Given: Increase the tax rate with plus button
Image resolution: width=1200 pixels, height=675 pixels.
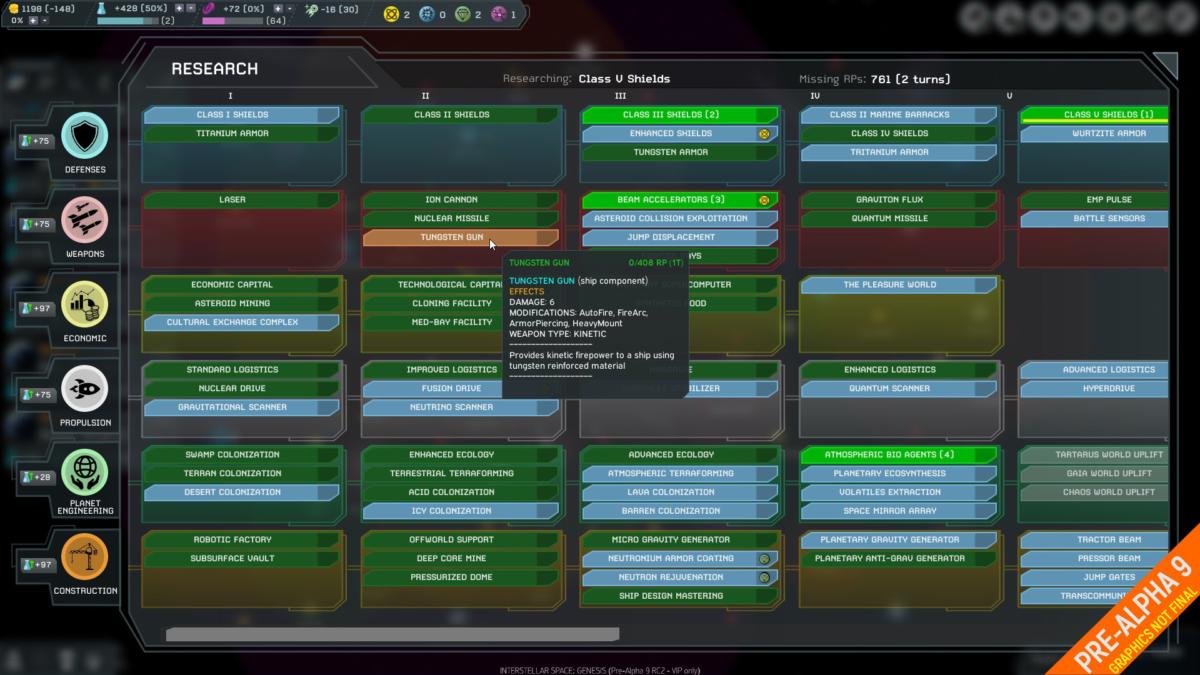Looking at the screenshot, I should click(x=32, y=20).
